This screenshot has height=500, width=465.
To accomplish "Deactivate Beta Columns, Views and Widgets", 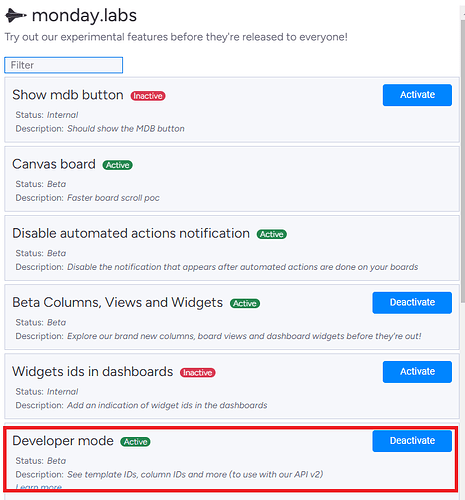I will point(412,303).
